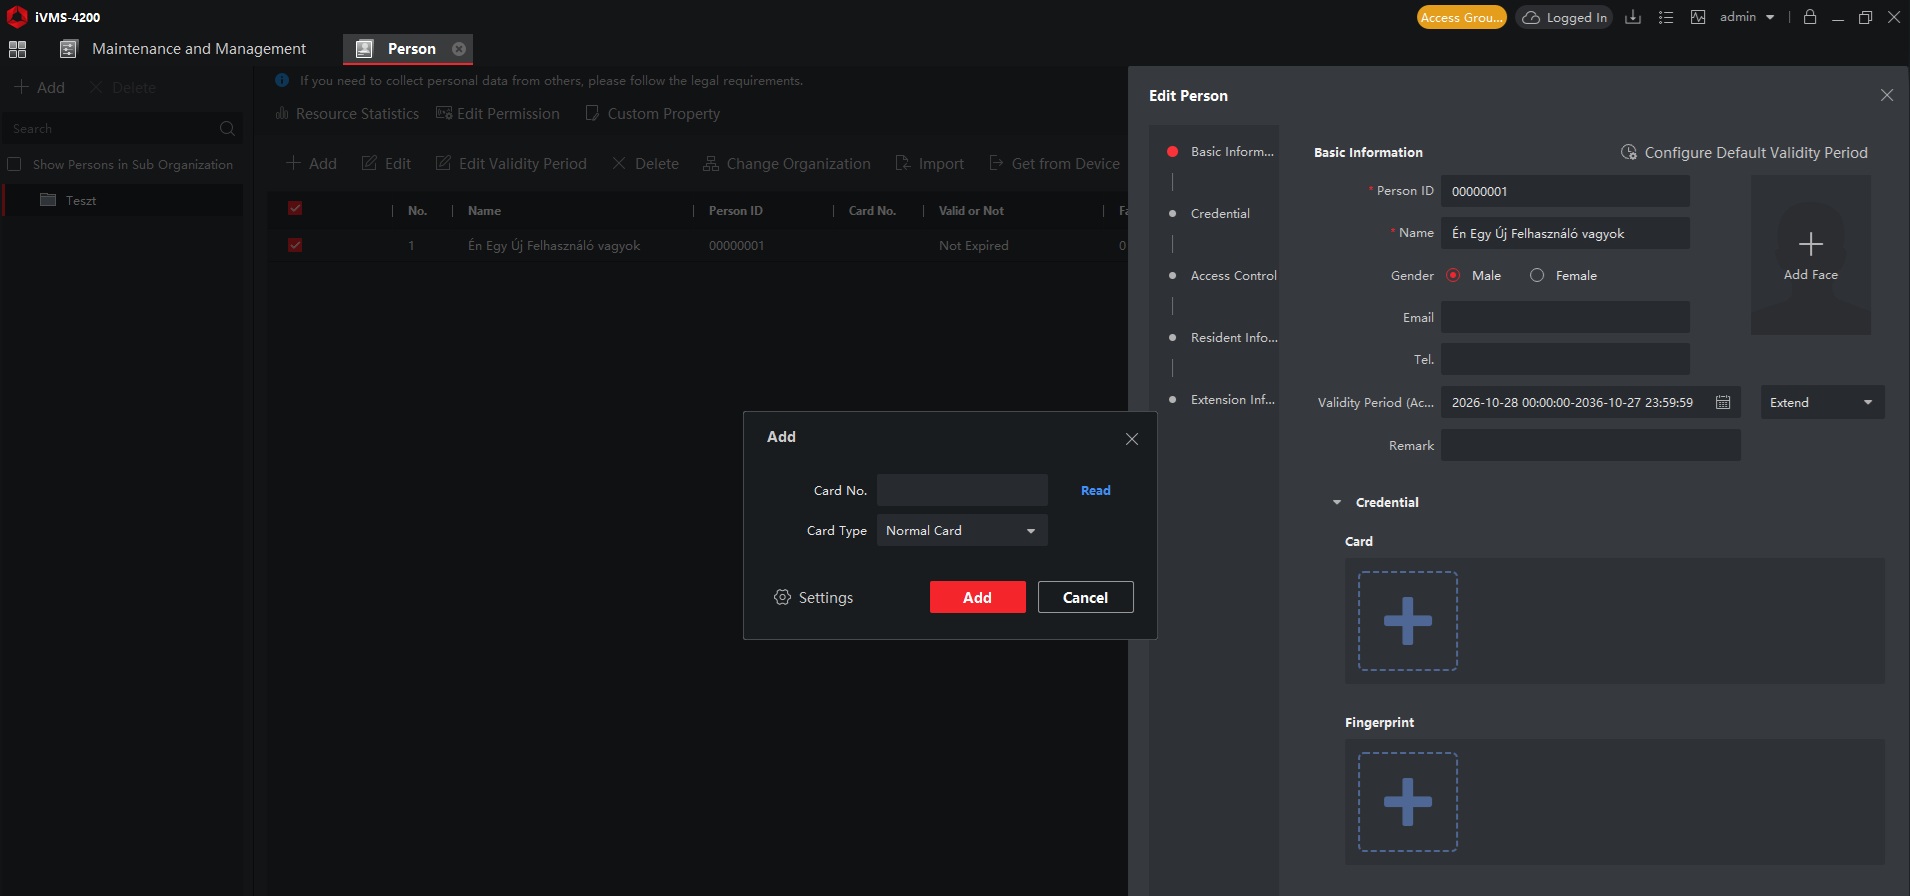Open the picture viewer icon in title bar

(1698, 17)
